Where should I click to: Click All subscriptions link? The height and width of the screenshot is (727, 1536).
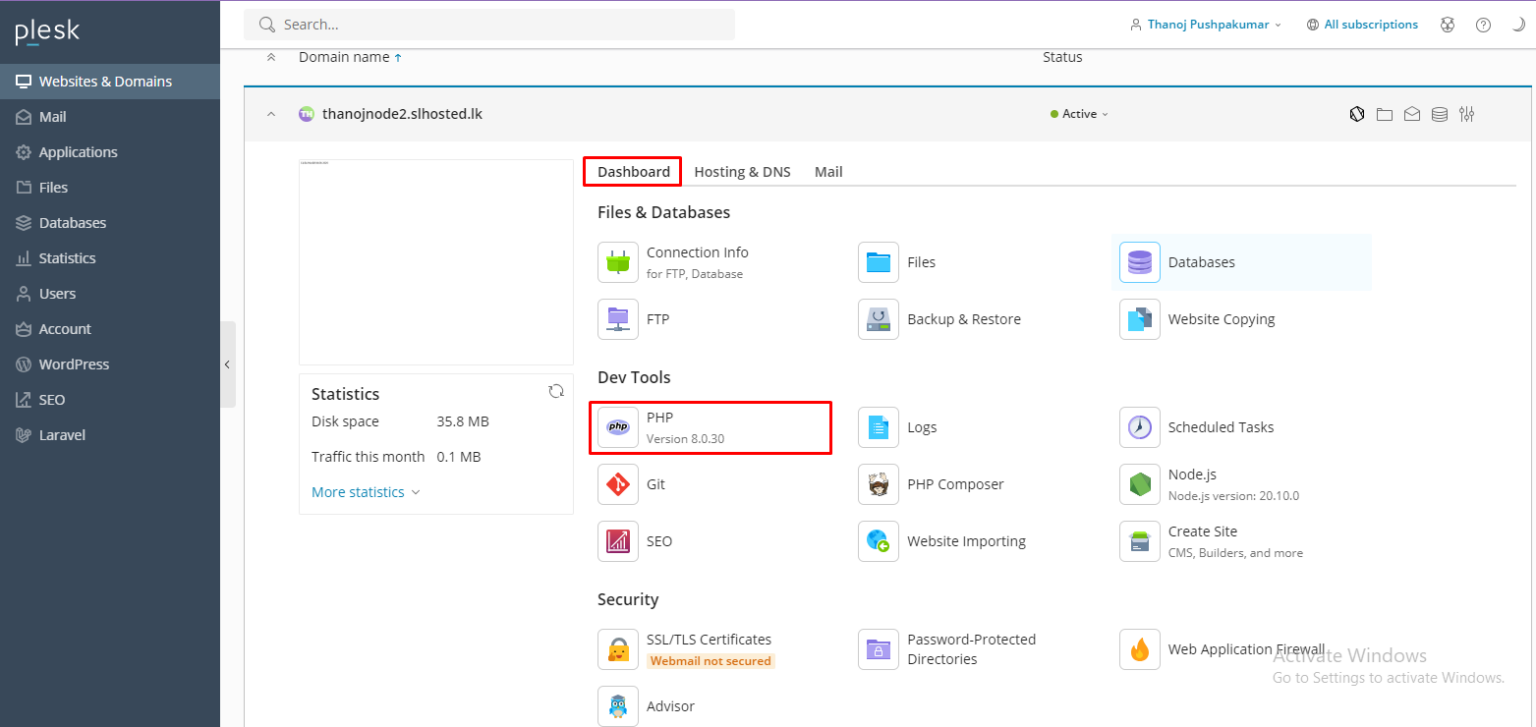[x=1370, y=25]
